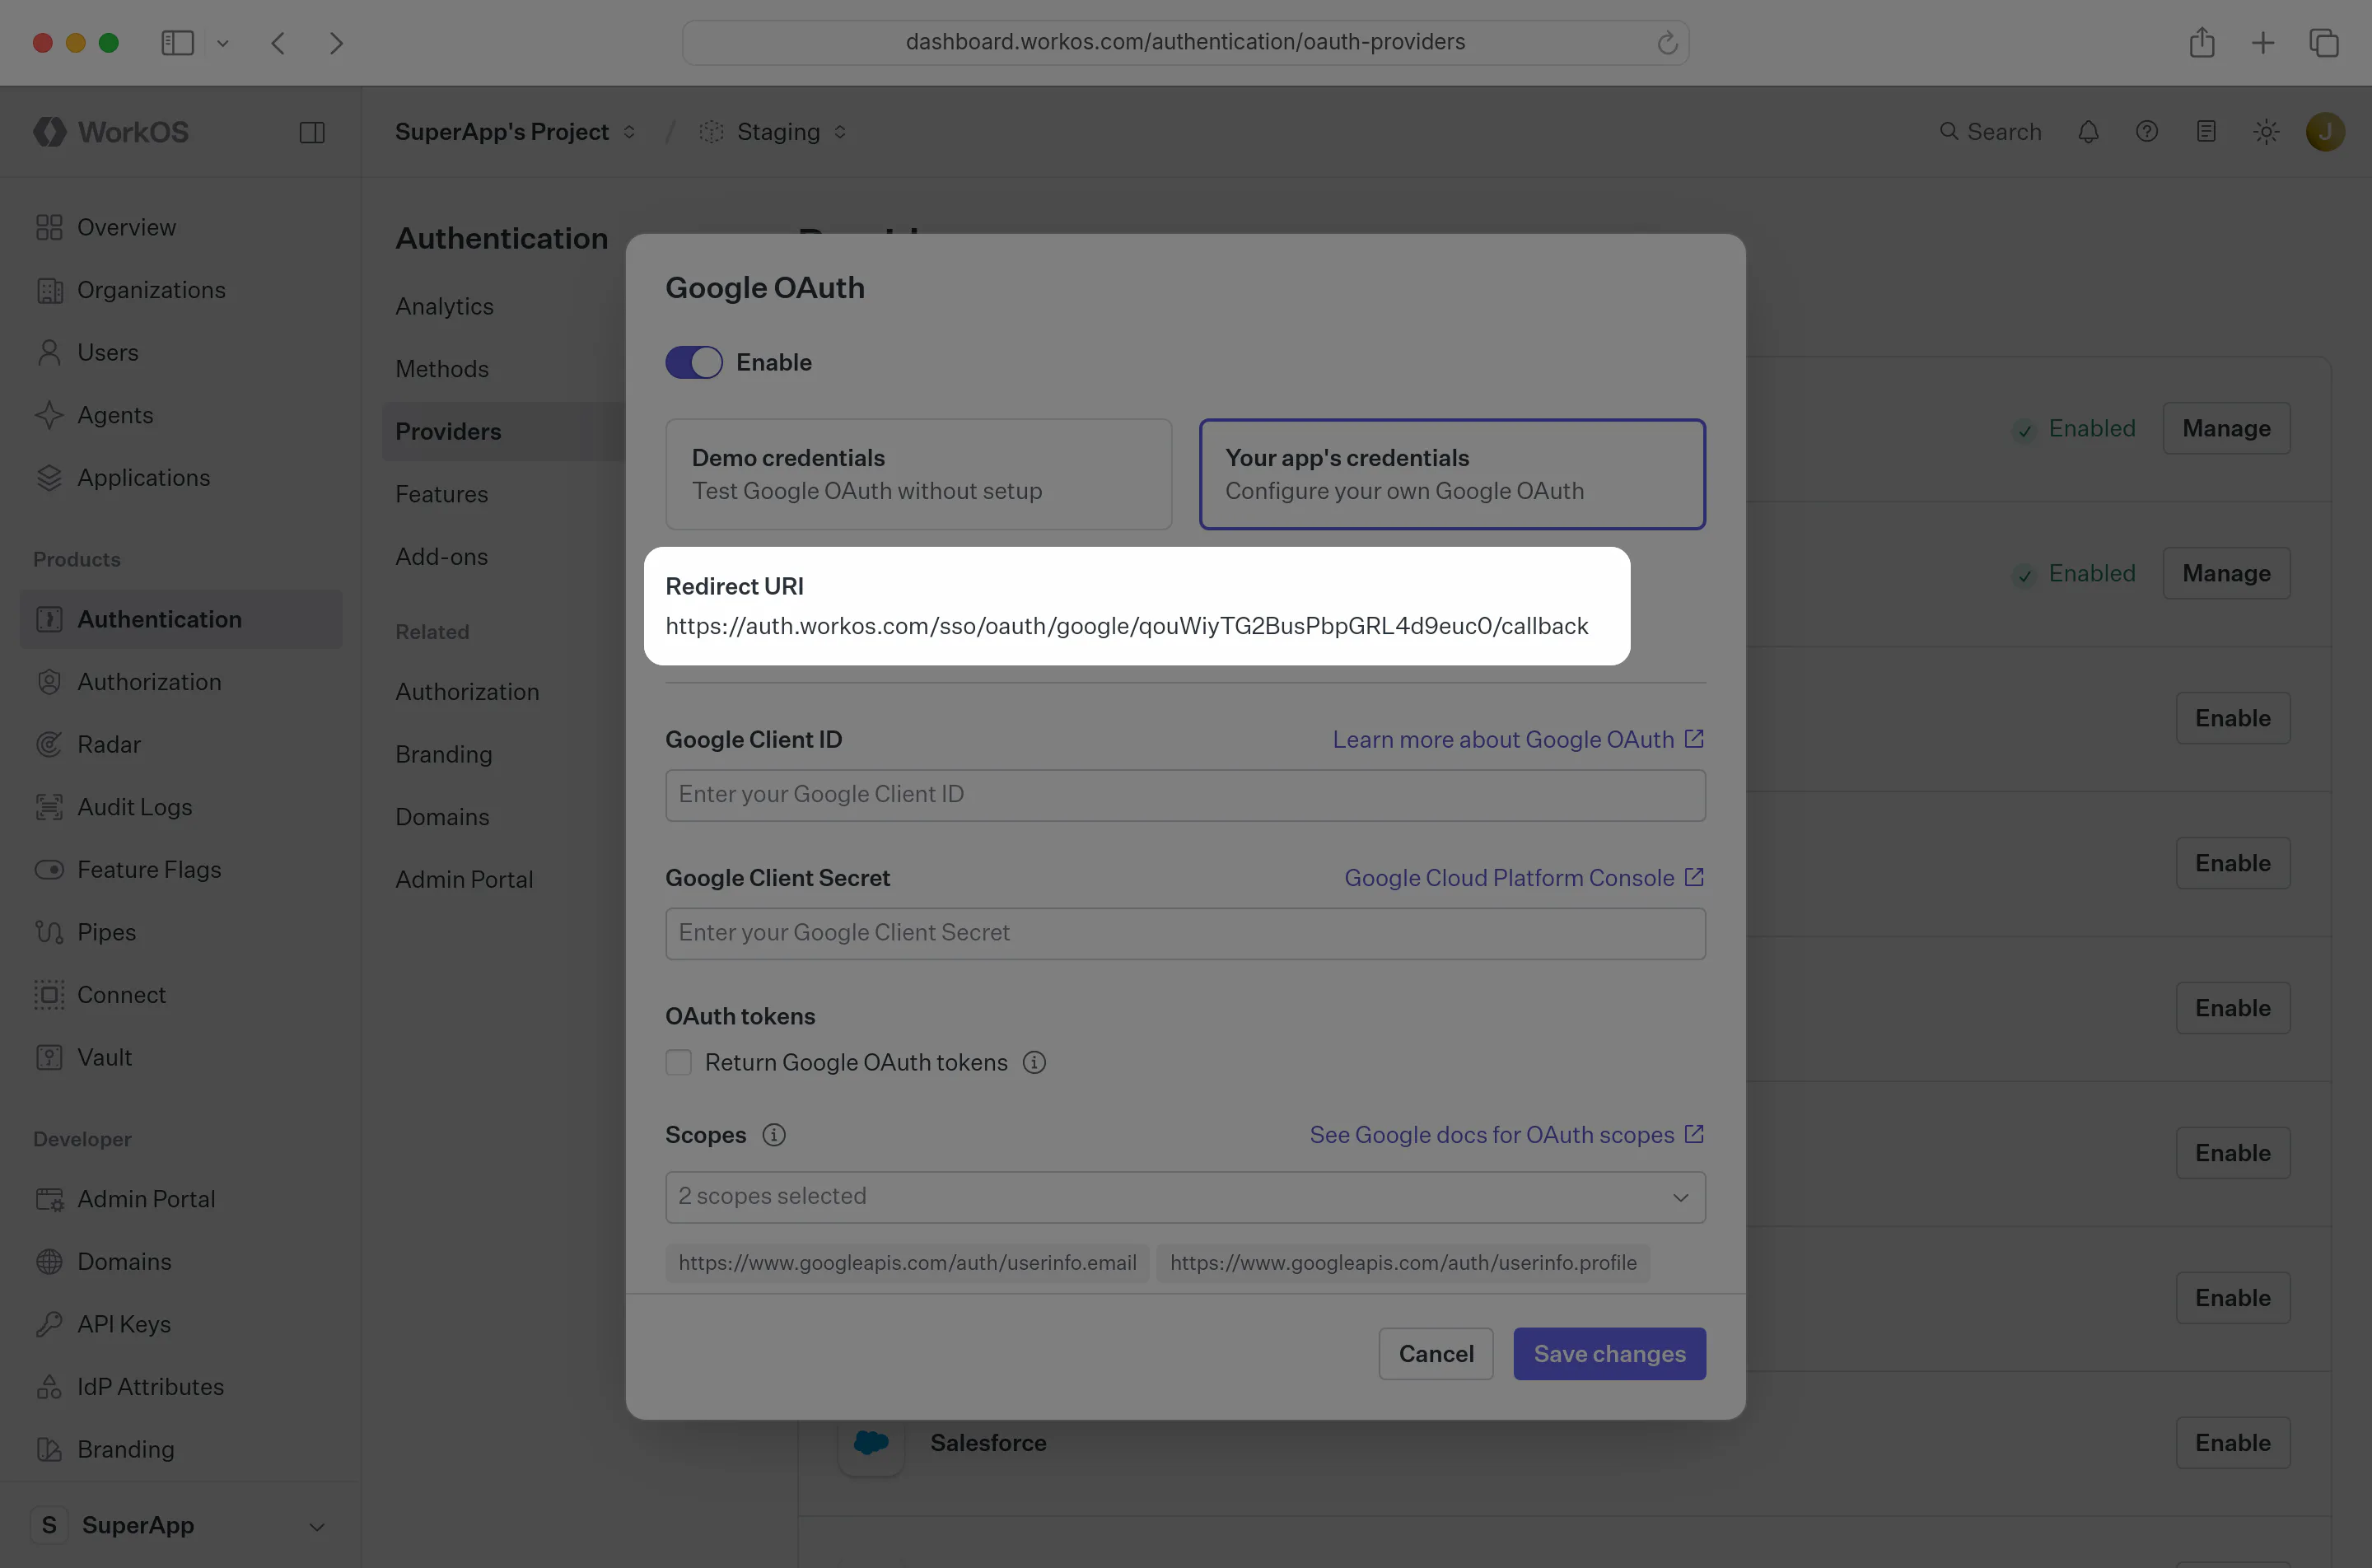
Task: Click the Save changes button
Action: (x=1609, y=1354)
